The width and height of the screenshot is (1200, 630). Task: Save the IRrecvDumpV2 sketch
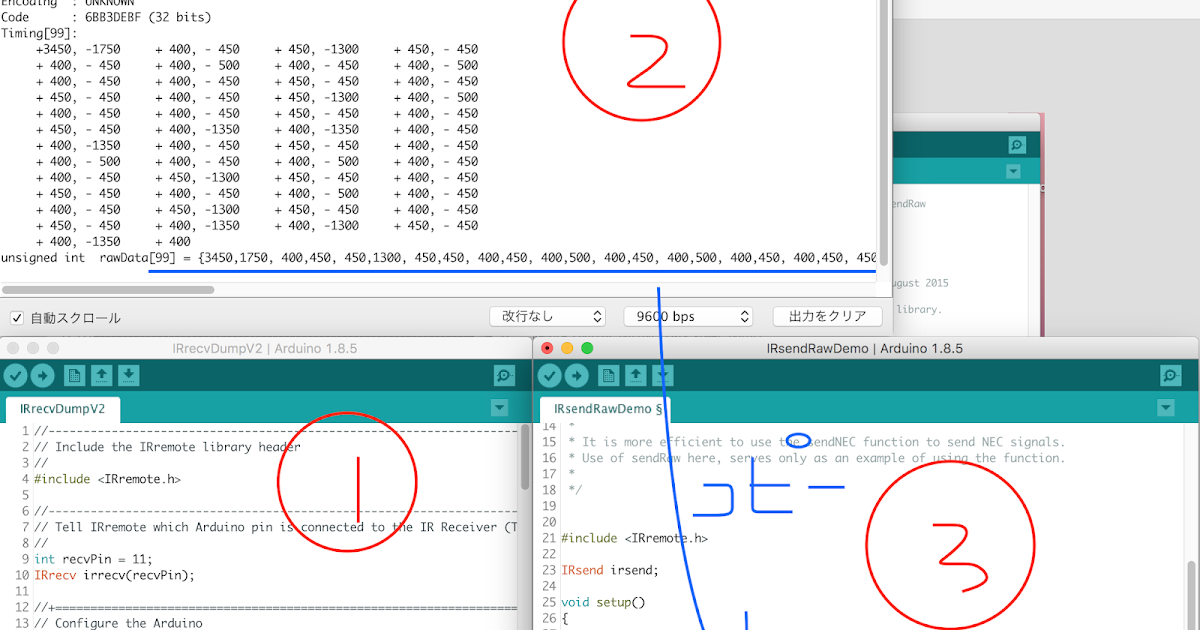point(127,375)
